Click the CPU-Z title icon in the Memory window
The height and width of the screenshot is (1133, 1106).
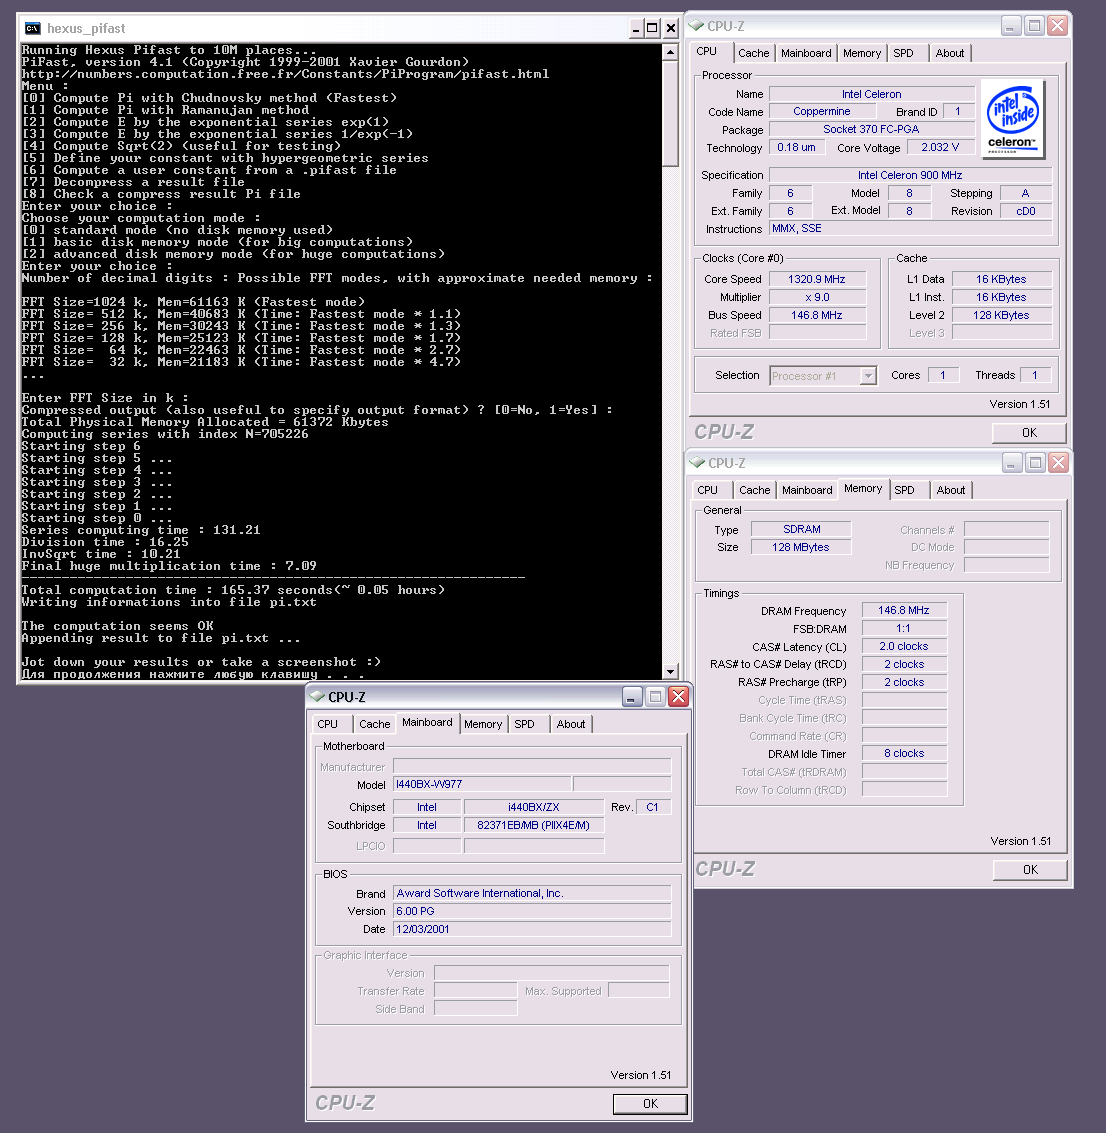click(697, 462)
